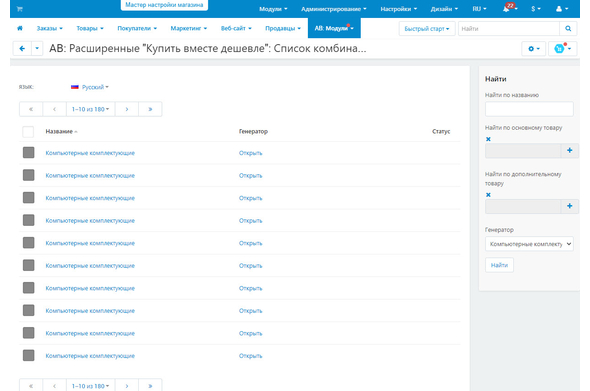Open the Быстрый старт dropdown
Screen dimensions: 590x391
click(427, 29)
